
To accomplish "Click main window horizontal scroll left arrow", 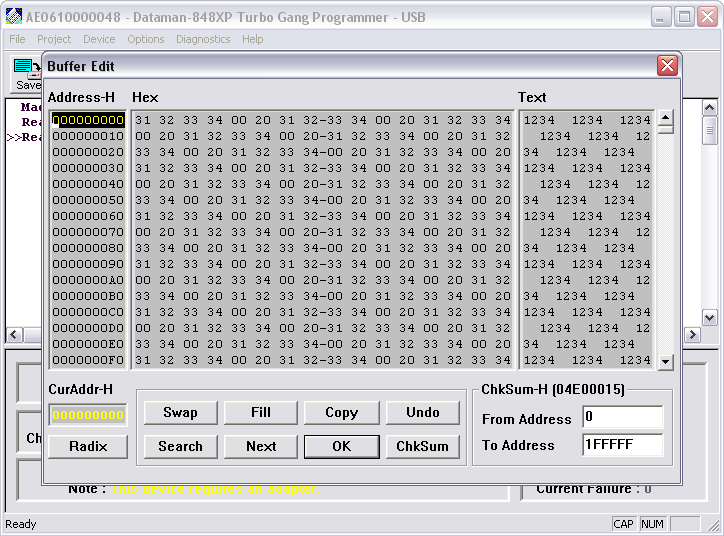I will [14, 335].
